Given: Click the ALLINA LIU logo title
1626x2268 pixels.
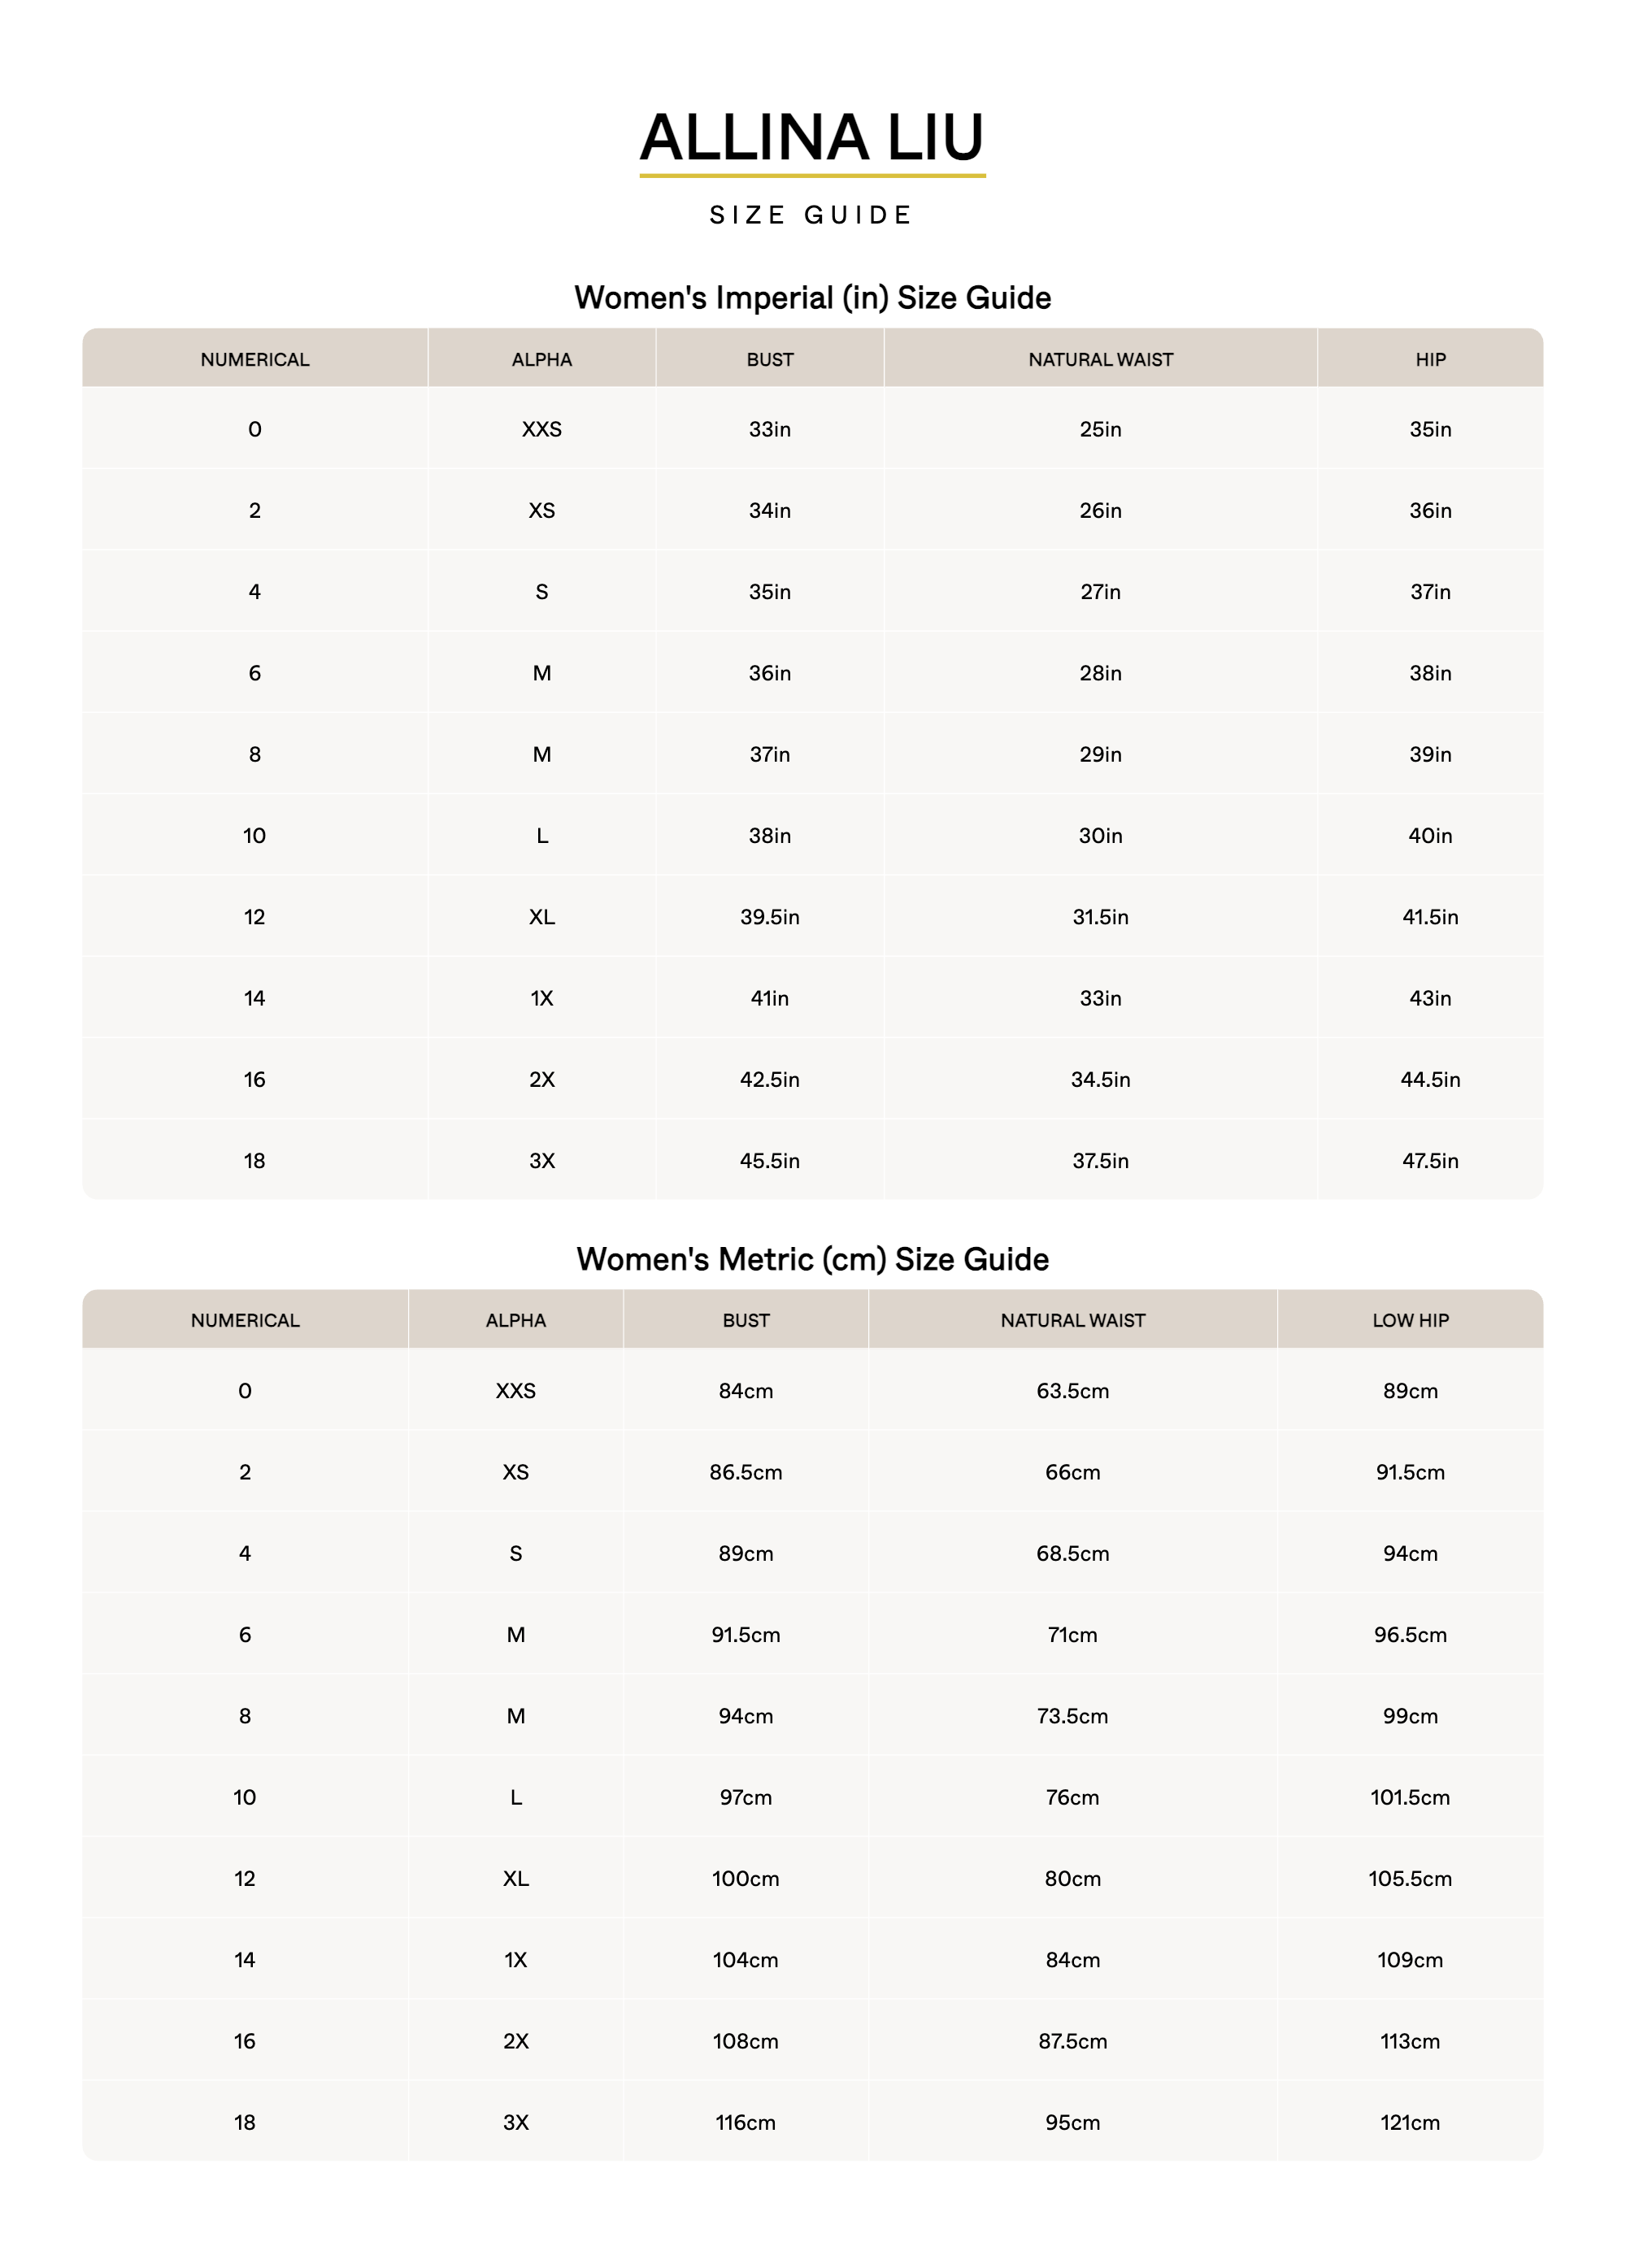Looking at the screenshot, I should (x=812, y=137).
